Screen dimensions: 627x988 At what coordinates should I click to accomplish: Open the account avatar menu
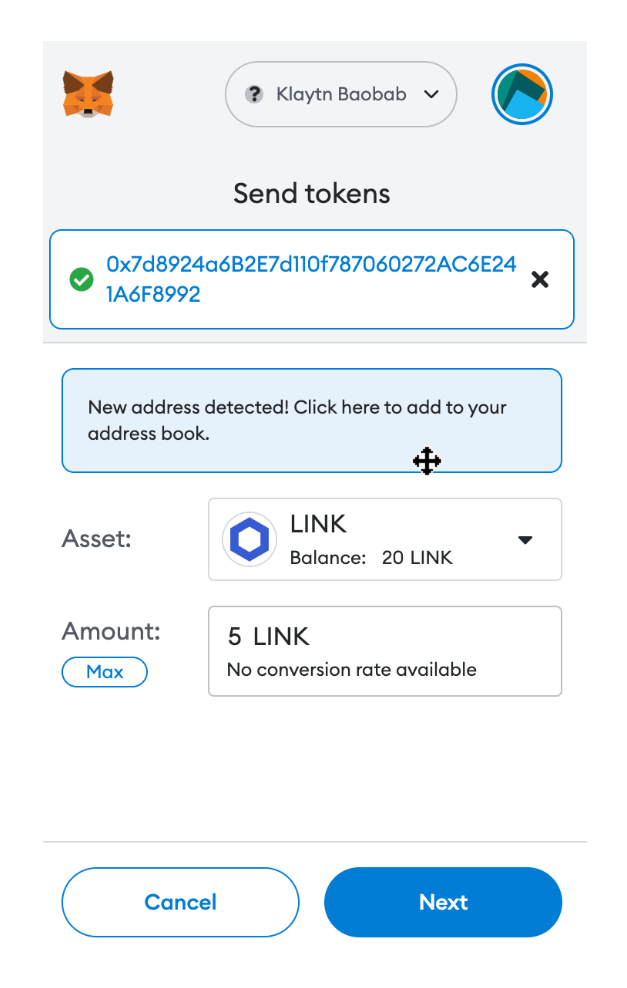[522, 94]
